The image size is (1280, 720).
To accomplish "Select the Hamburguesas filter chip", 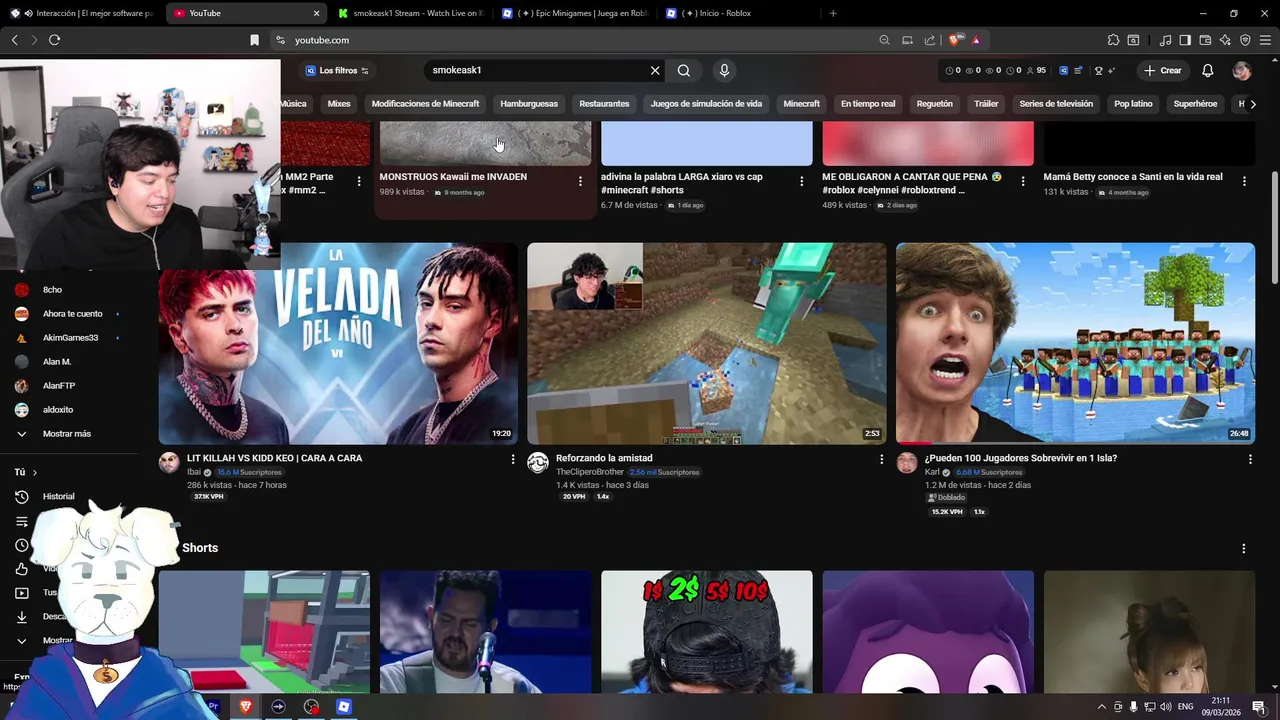I will click(529, 104).
